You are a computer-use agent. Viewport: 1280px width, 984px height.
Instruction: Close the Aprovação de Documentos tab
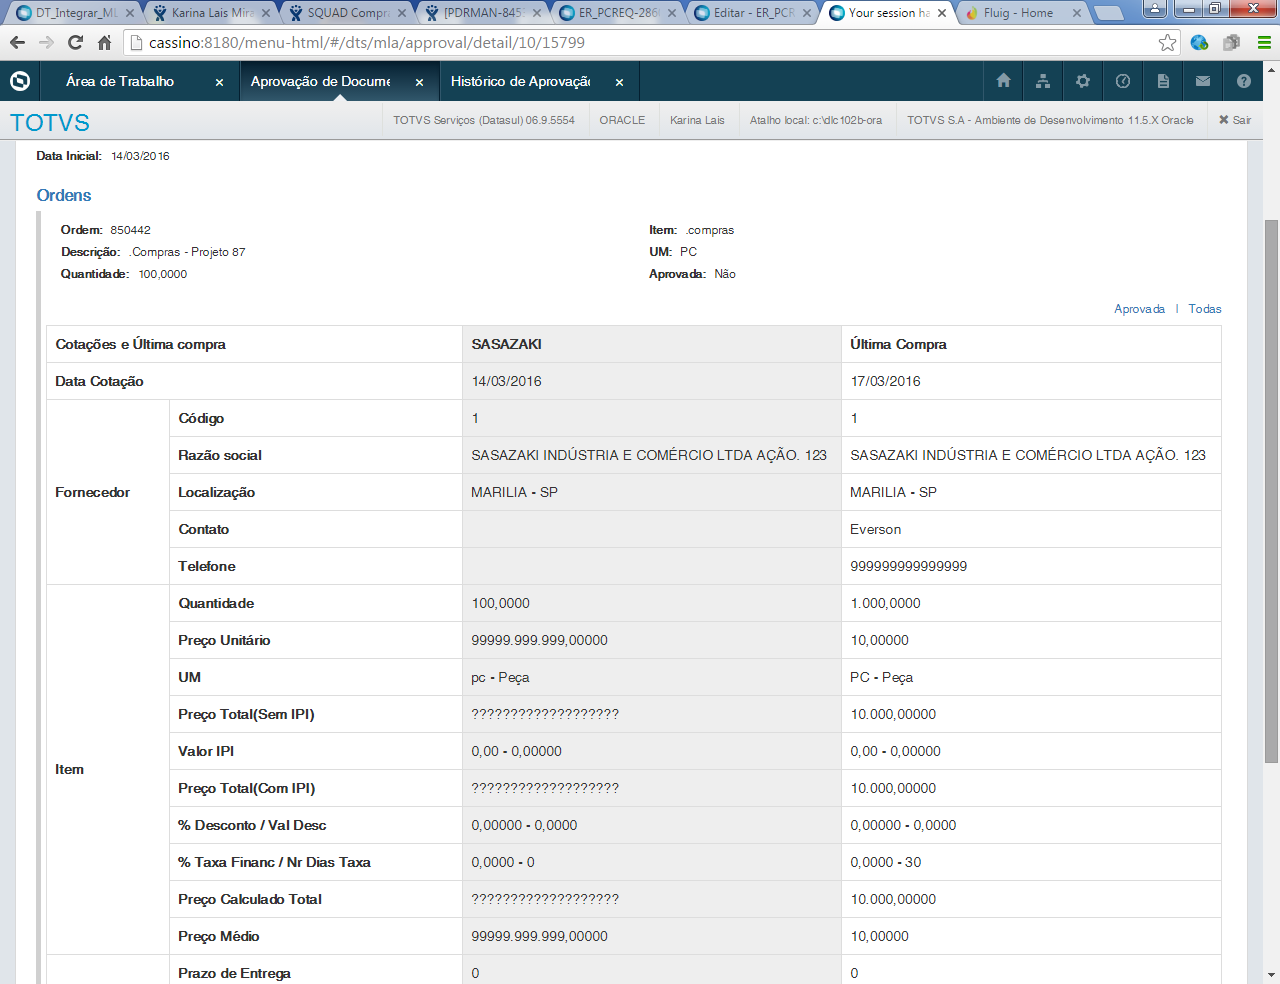(420, 82)
